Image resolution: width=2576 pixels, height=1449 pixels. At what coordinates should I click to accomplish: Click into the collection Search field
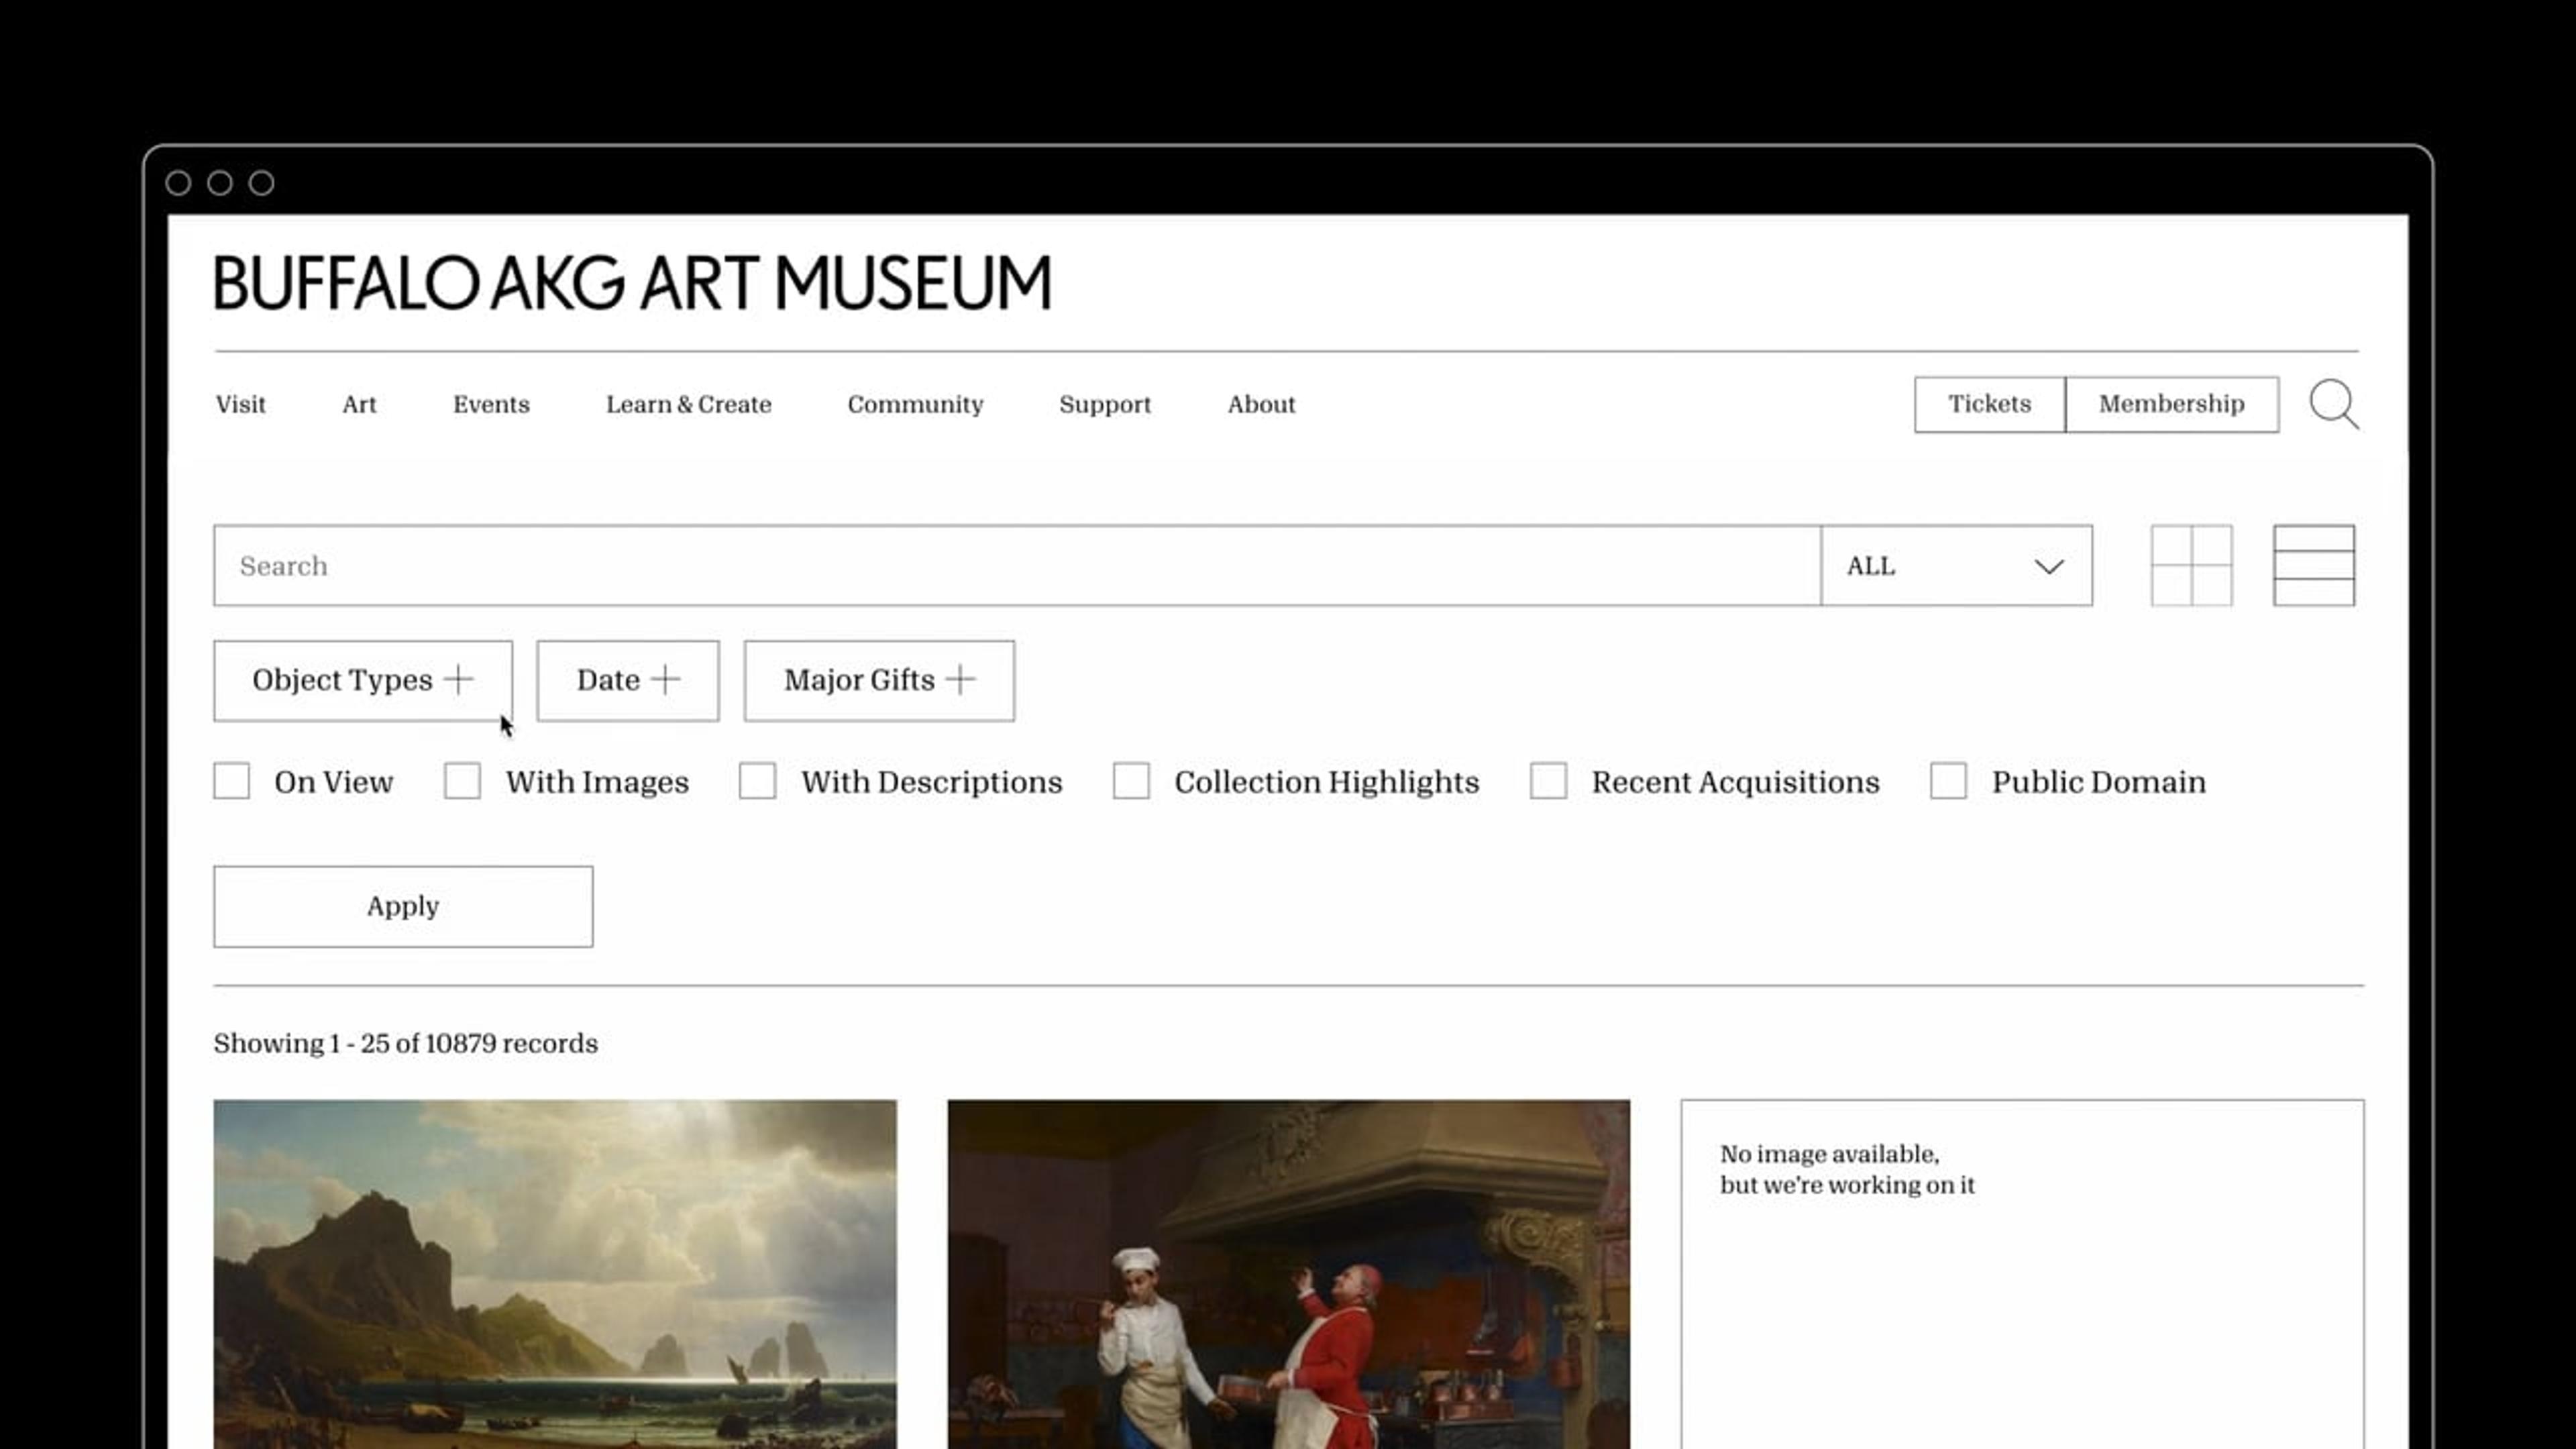pos(1015,566)
